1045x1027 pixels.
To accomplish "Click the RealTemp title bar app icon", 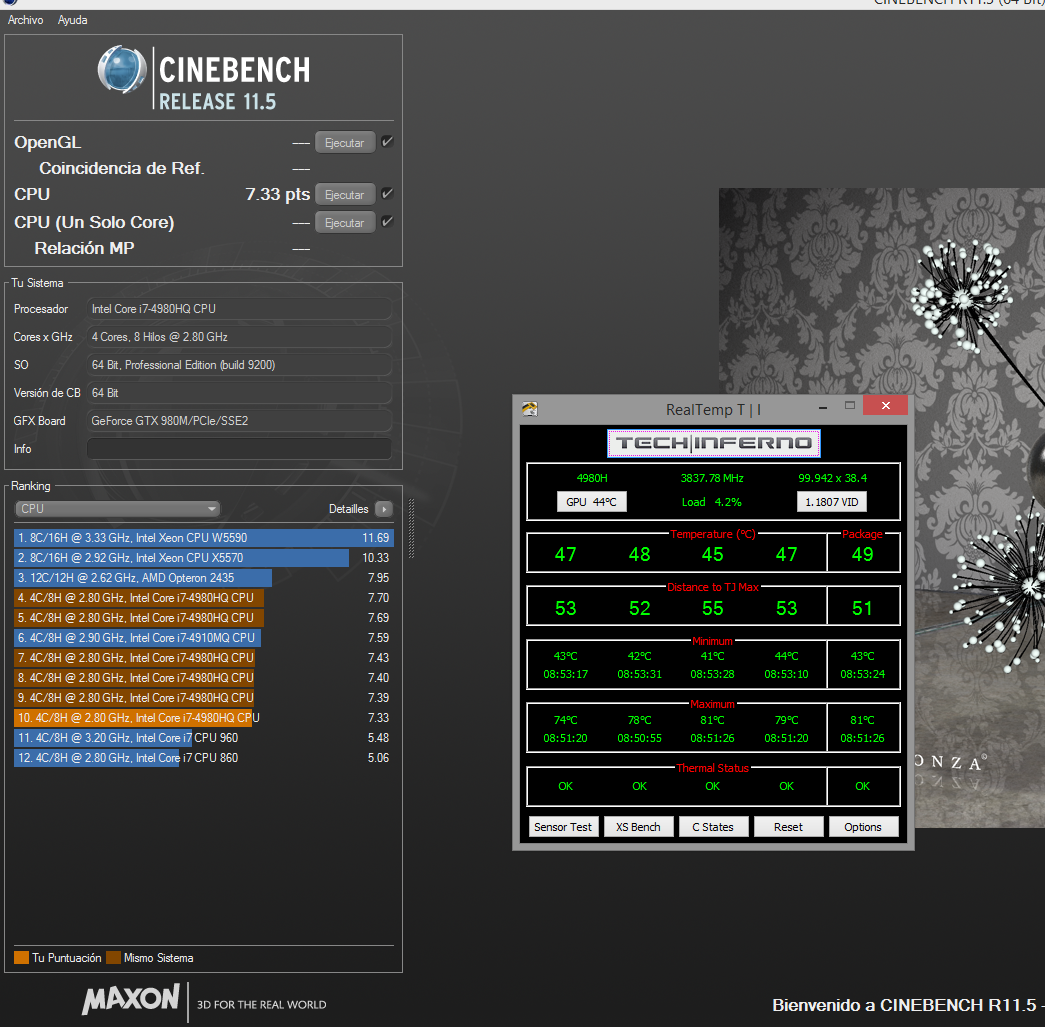I will coord(530,408).
